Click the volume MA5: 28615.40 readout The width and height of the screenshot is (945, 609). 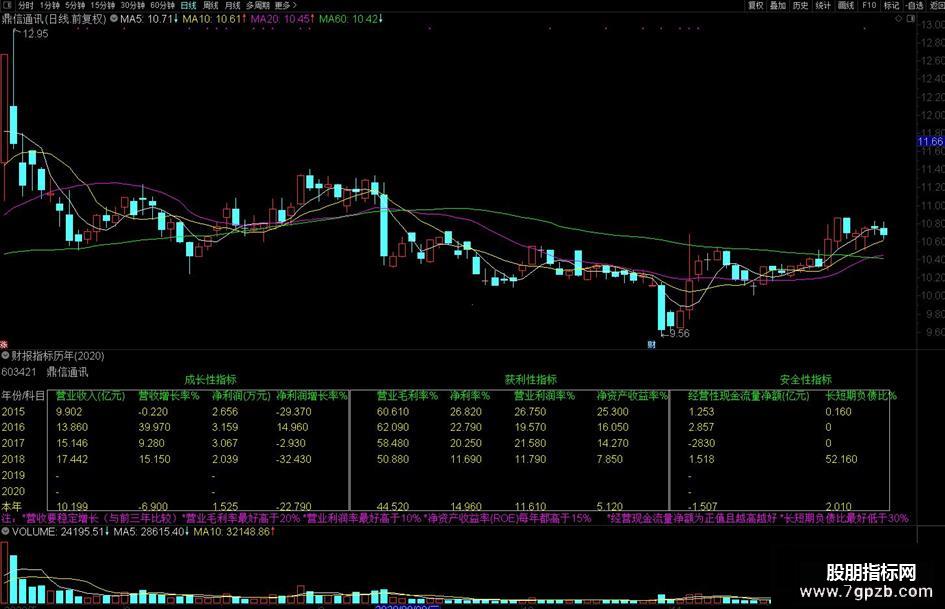coord(151,532)
